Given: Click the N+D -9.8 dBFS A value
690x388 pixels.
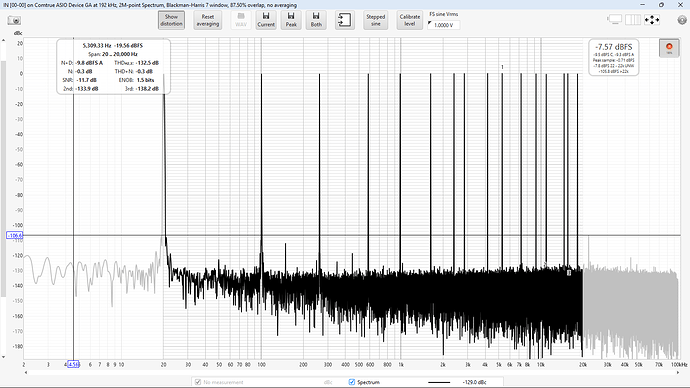Looking at the screenshot, I should 89,63.
